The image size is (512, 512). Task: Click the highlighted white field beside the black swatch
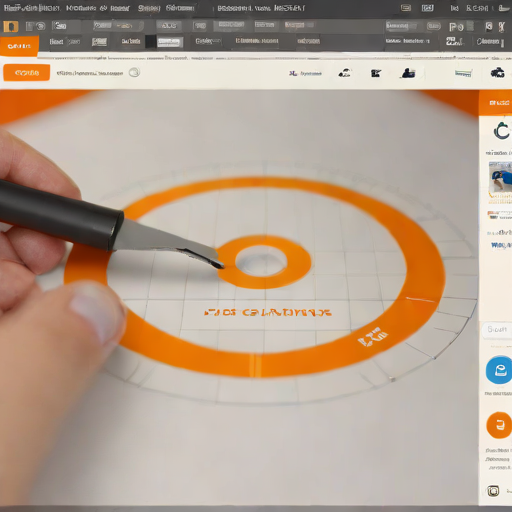point(170,42)
